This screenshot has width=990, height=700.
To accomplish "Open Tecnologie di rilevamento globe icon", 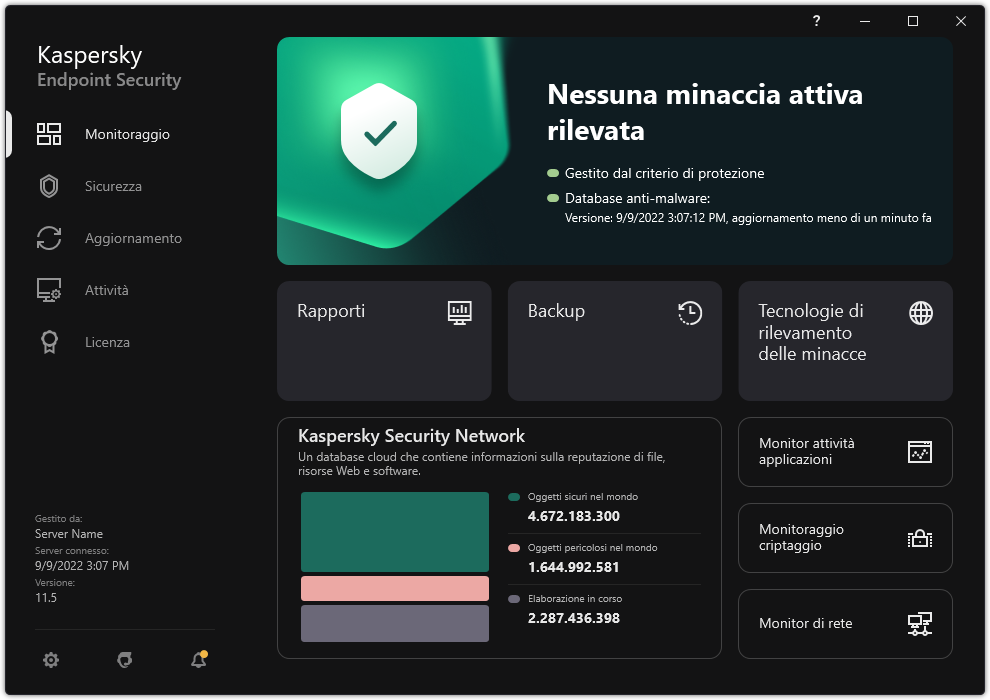I will (920, 312).
